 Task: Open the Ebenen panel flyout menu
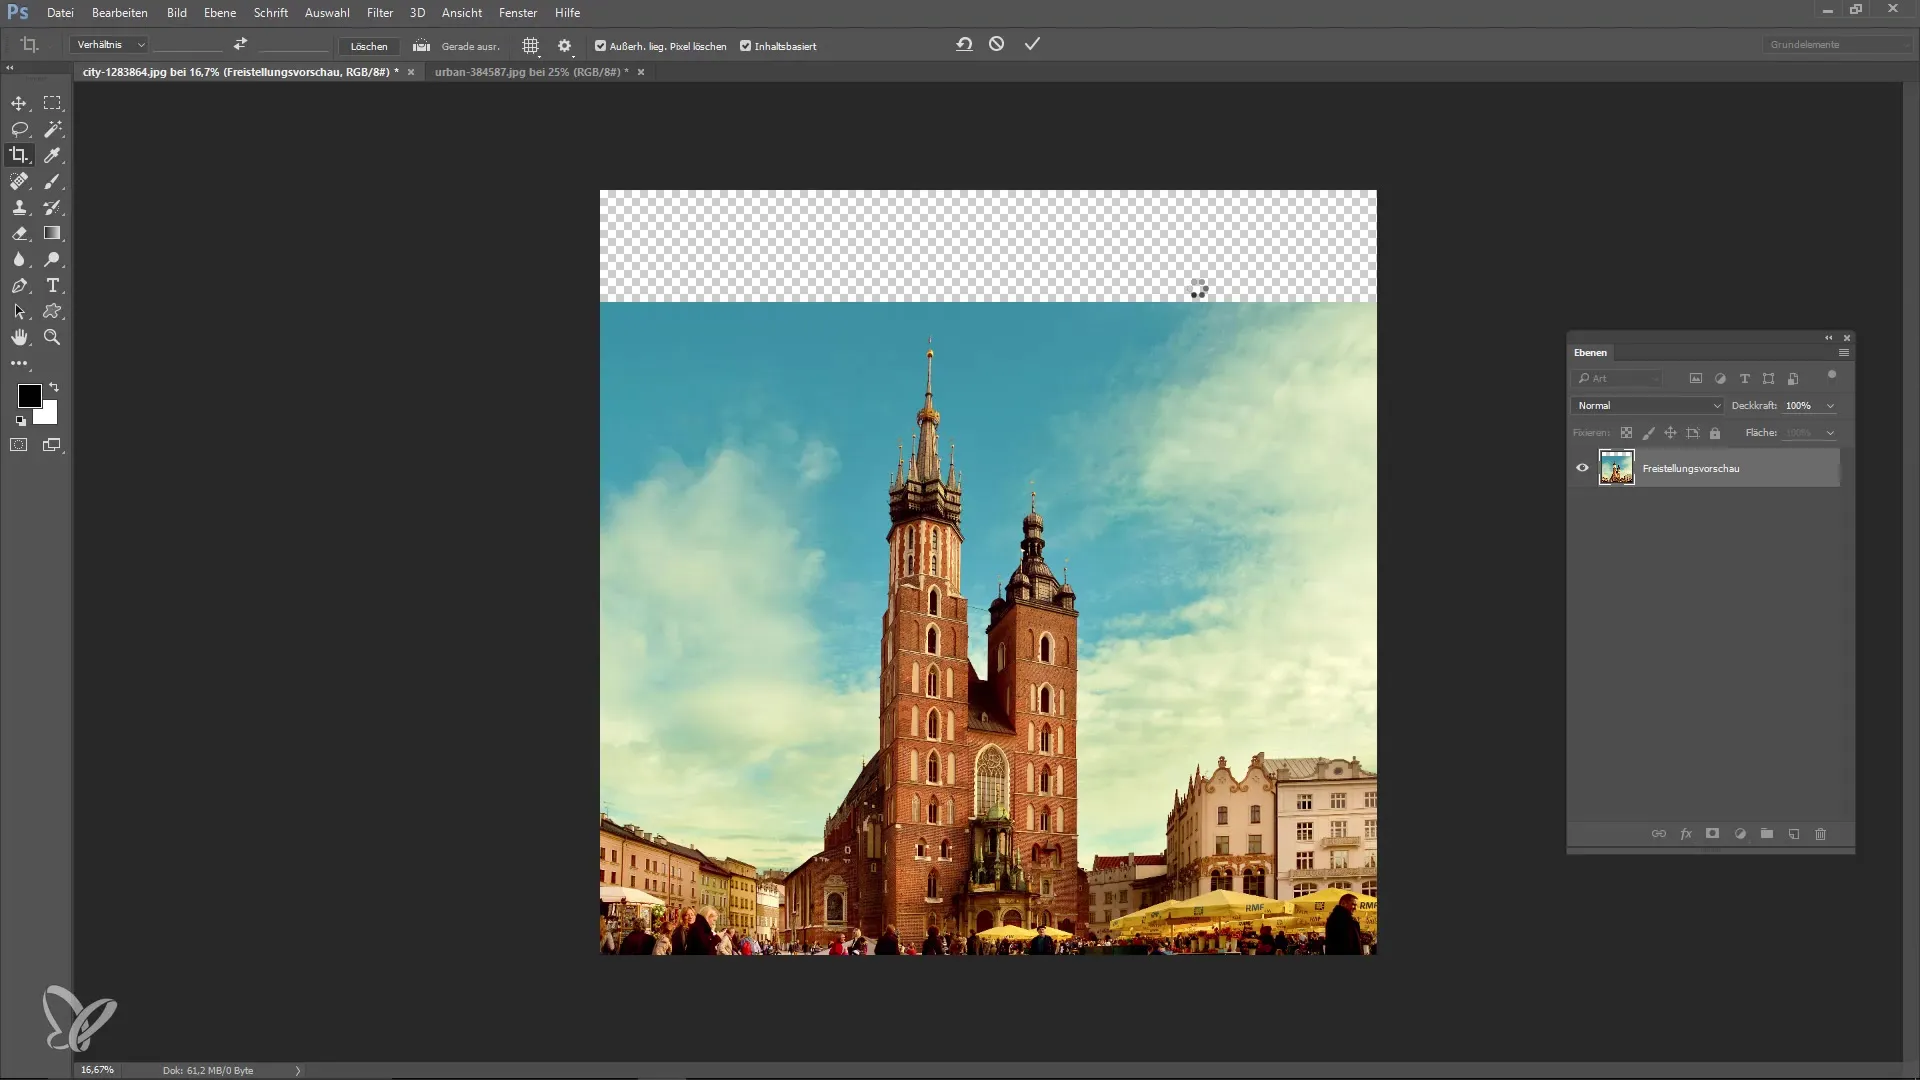coord(1844,353)
